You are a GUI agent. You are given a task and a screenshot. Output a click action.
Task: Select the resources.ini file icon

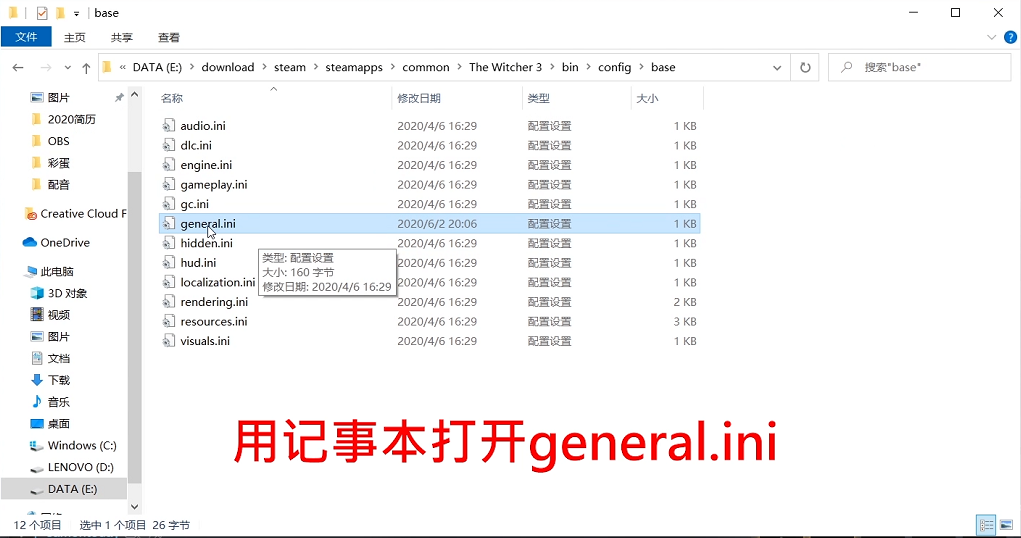169,321
